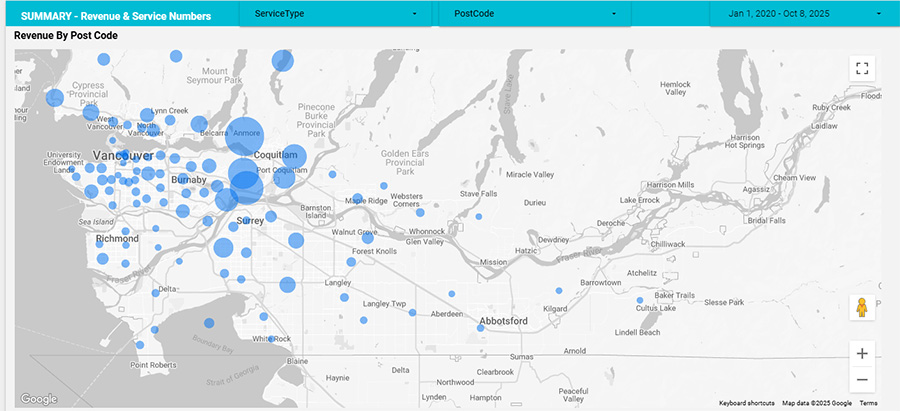Image resolution: width=900 pixels, height=411 pixels.
Task: Click the SUMMARY Revenue & Service Numbers title
Action: coord(115,15)
